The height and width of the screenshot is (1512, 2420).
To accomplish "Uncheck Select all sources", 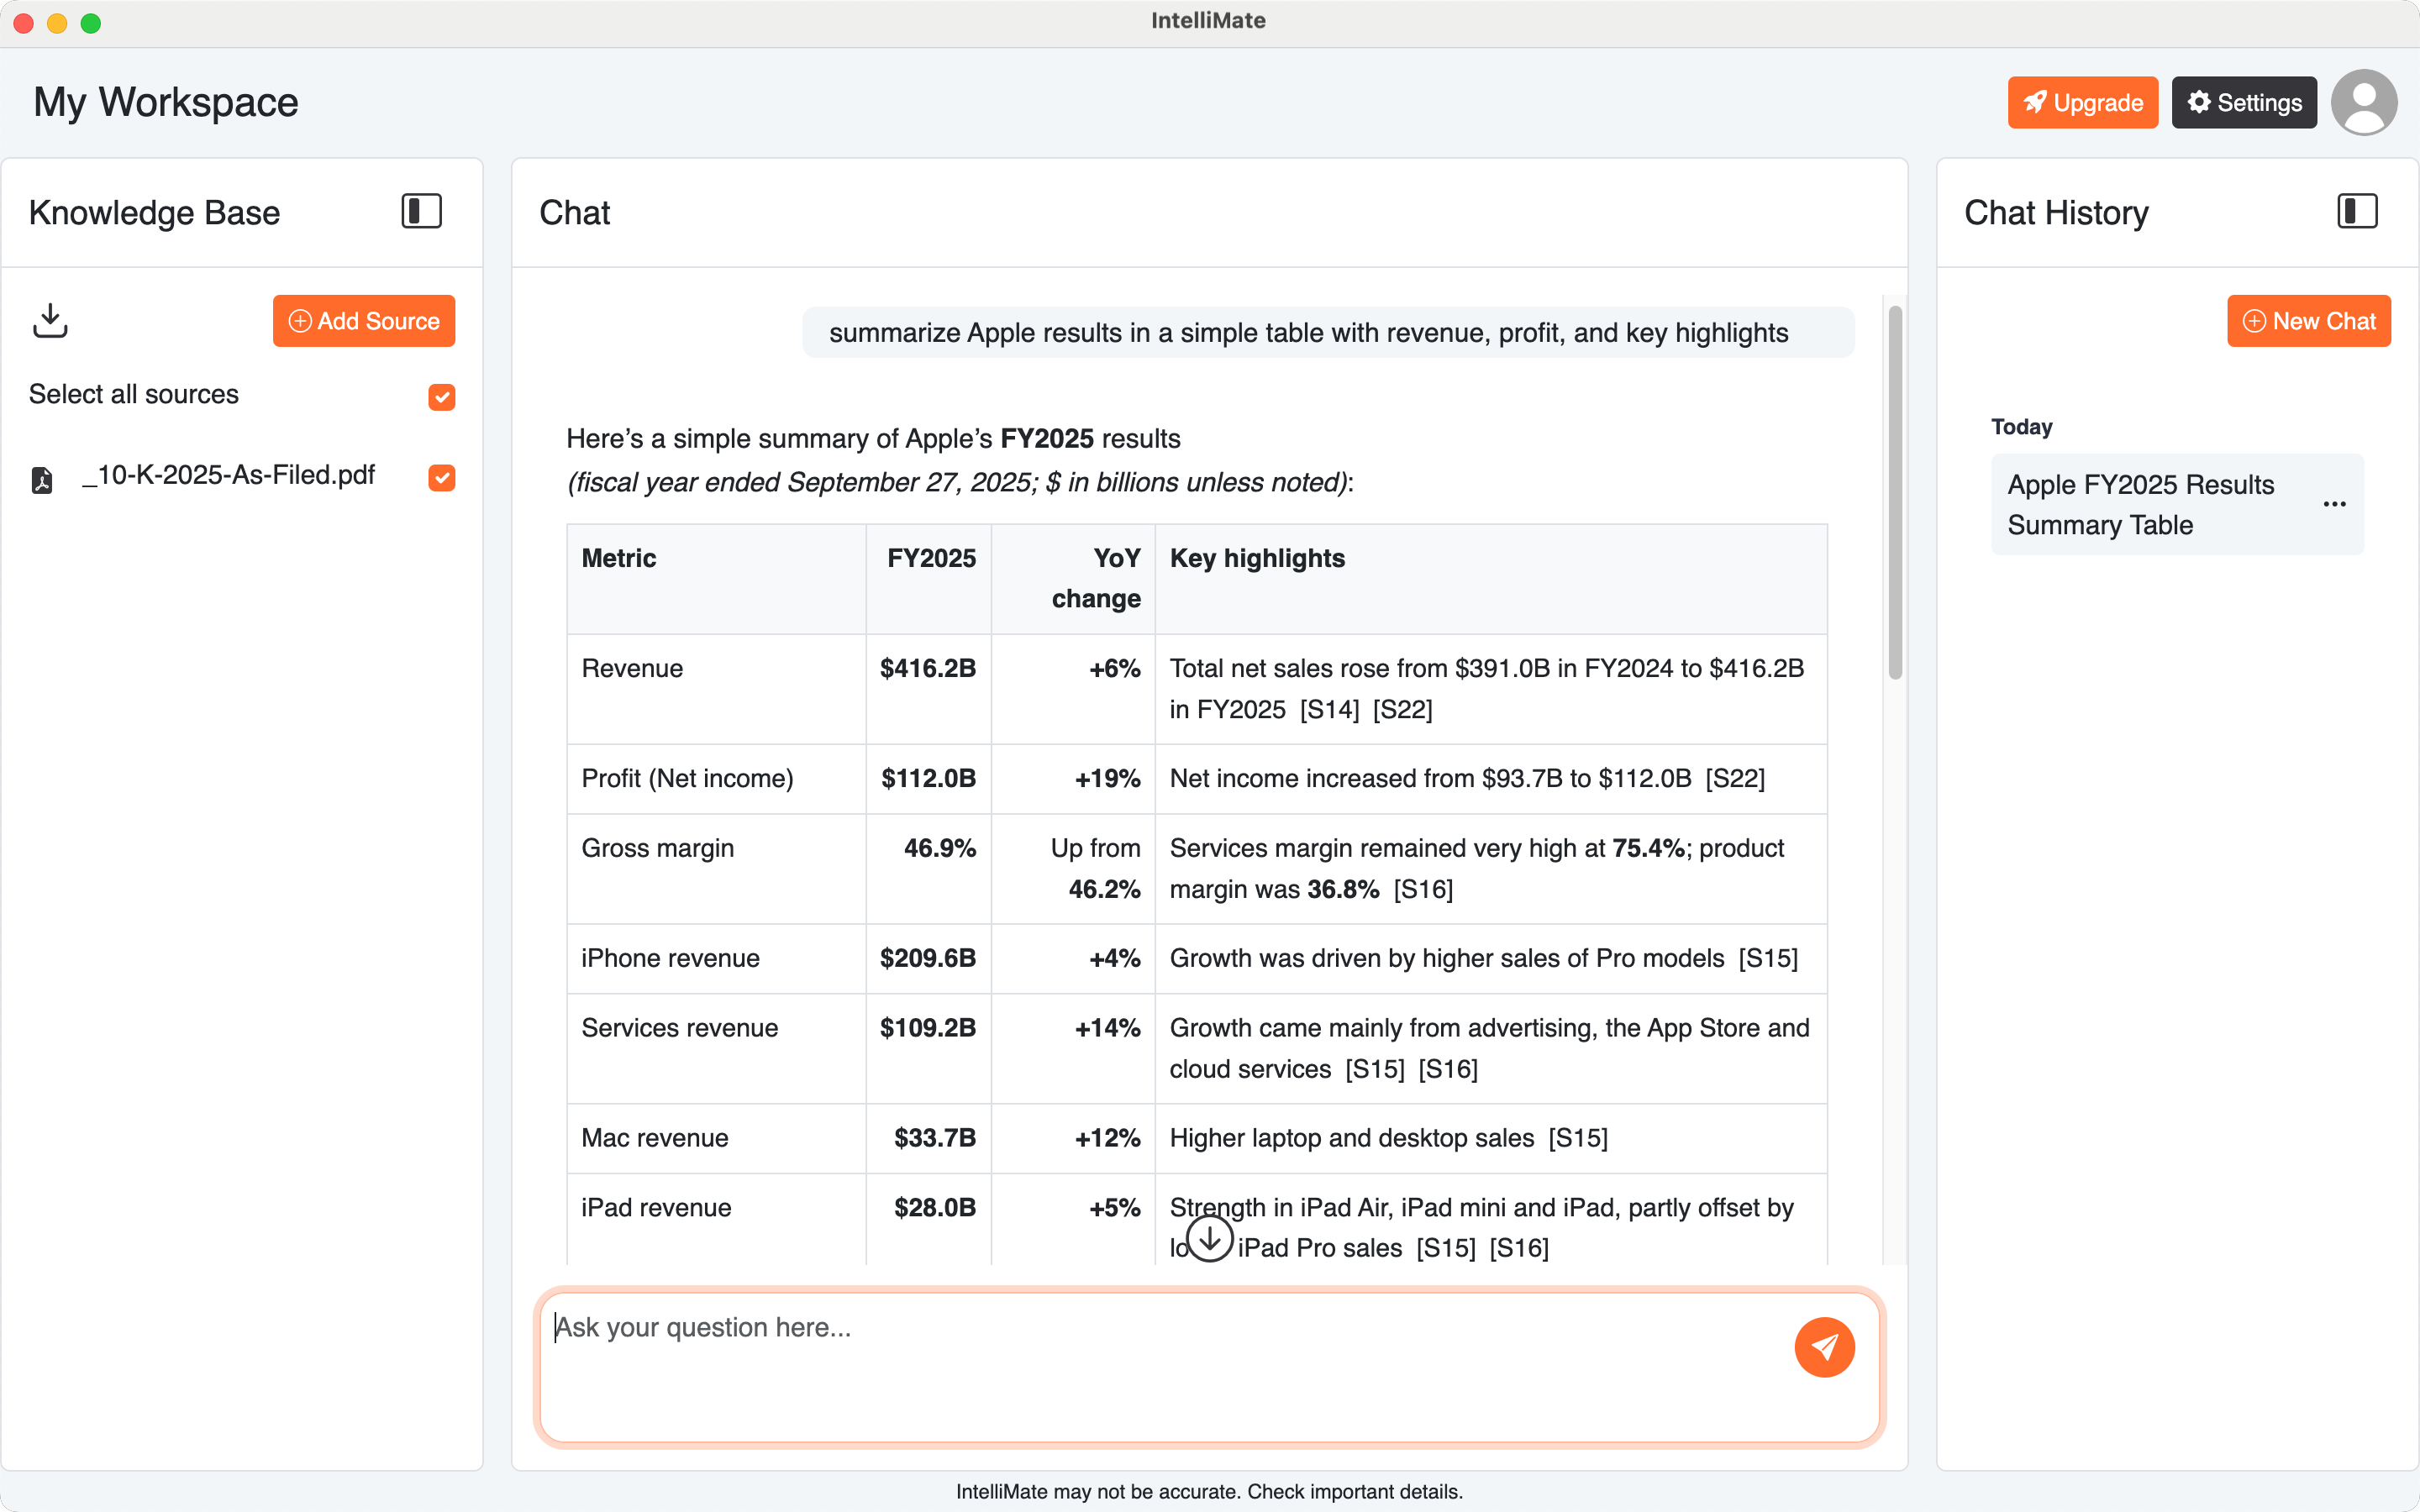I will tap(440, 397).
